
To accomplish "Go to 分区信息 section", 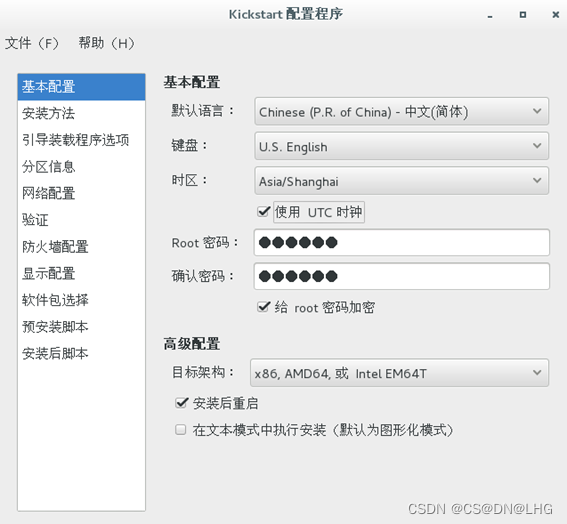I will pyautogui.click(x=81, y=167).
